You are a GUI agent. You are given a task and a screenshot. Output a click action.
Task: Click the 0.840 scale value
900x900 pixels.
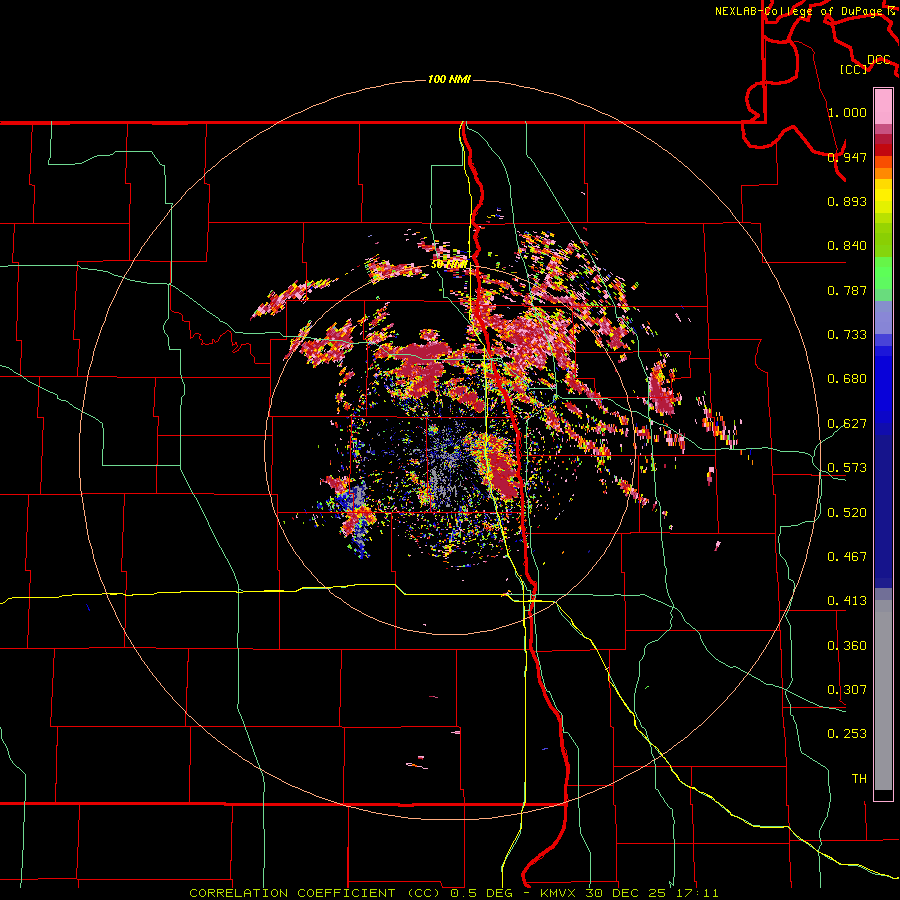point(847,246)
